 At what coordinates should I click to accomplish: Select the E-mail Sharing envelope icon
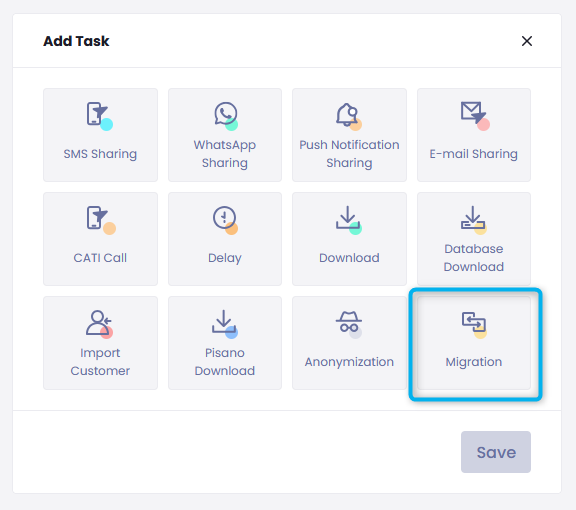[475, 116]
